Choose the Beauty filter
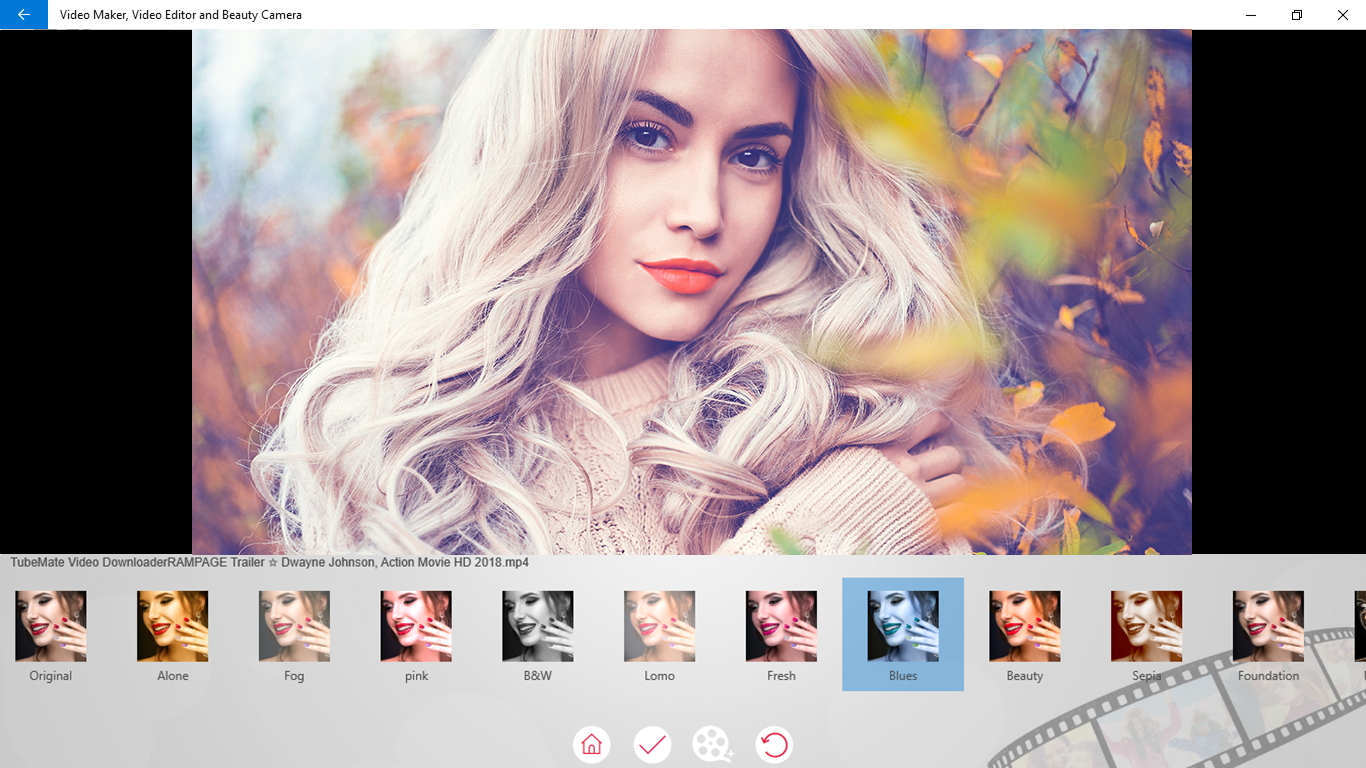Screen dimensions: 1366x768 1025,634
